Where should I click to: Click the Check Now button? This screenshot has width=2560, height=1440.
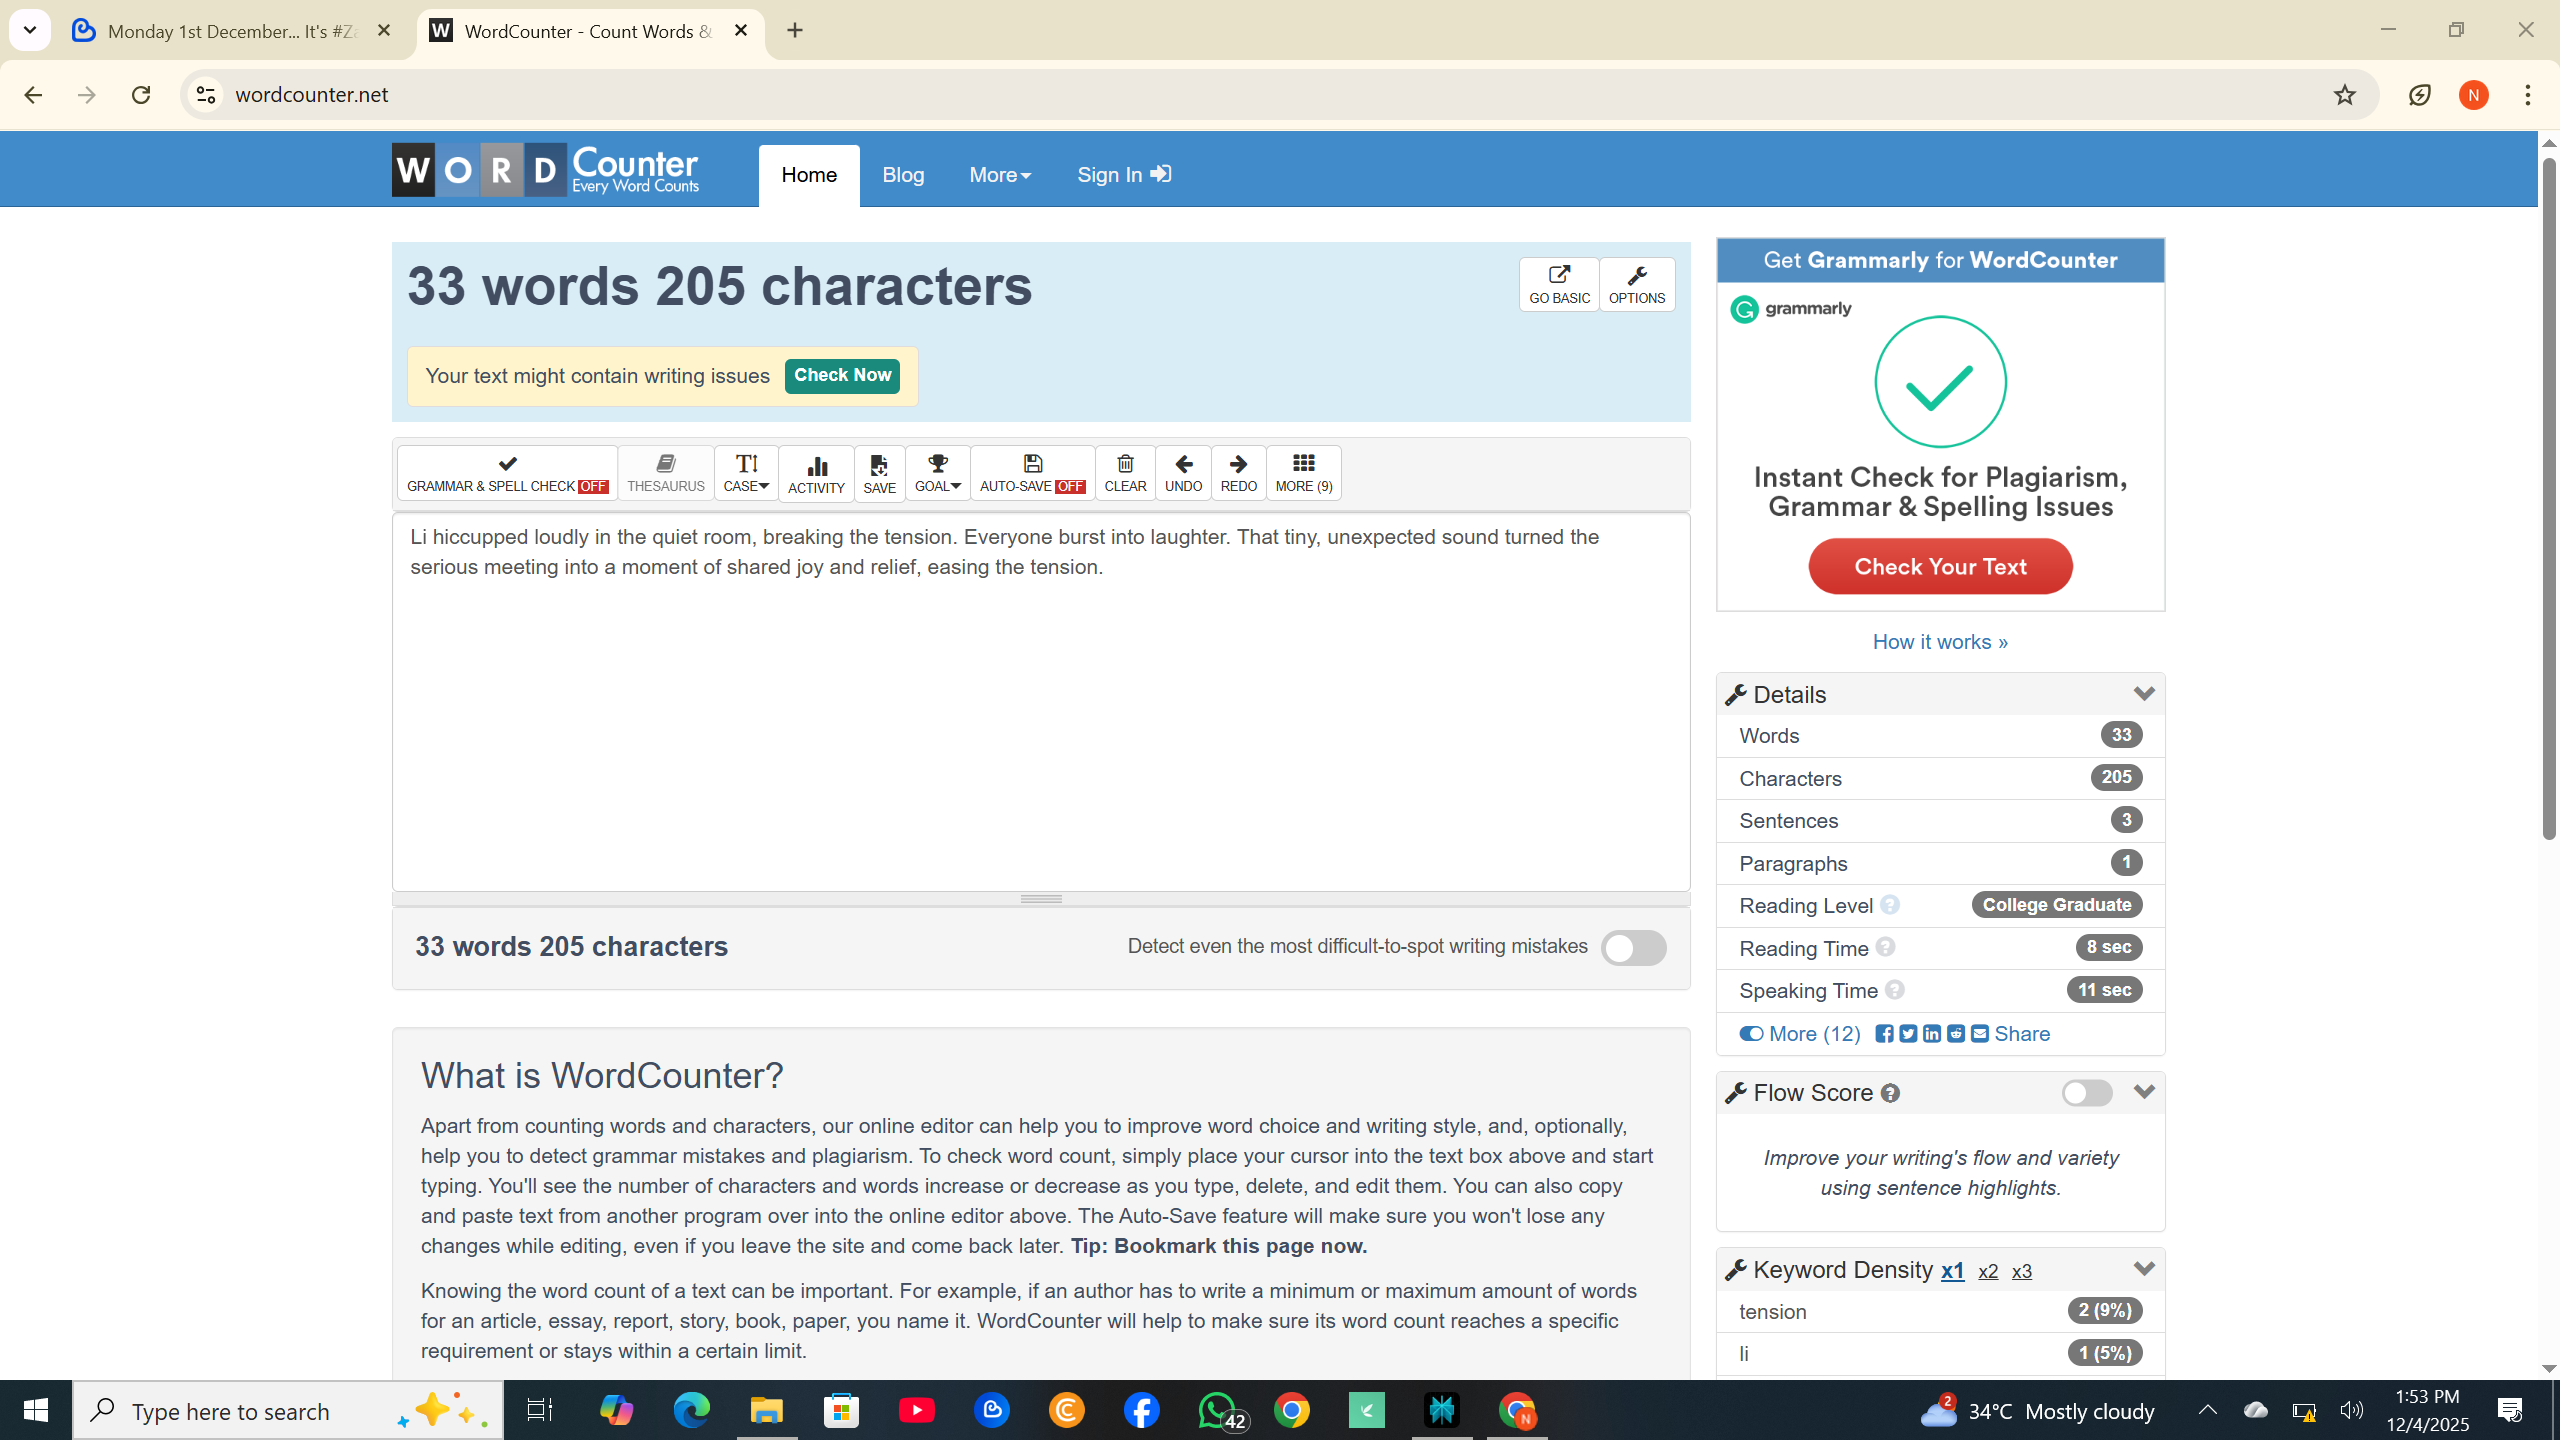pos(842,375)
